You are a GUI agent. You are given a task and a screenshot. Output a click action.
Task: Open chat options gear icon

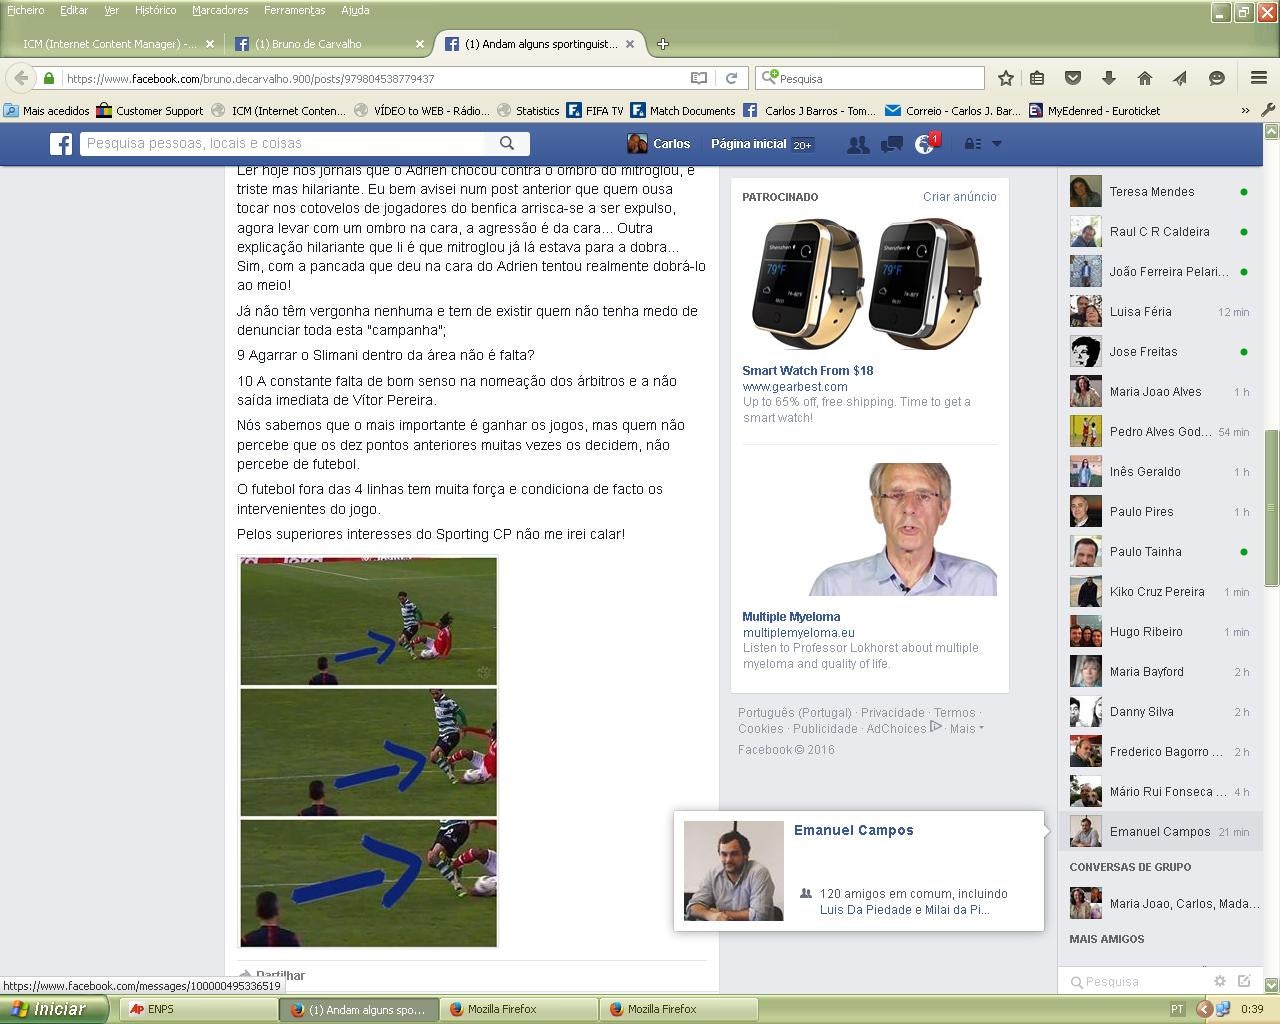click(x=1219, y=981)
